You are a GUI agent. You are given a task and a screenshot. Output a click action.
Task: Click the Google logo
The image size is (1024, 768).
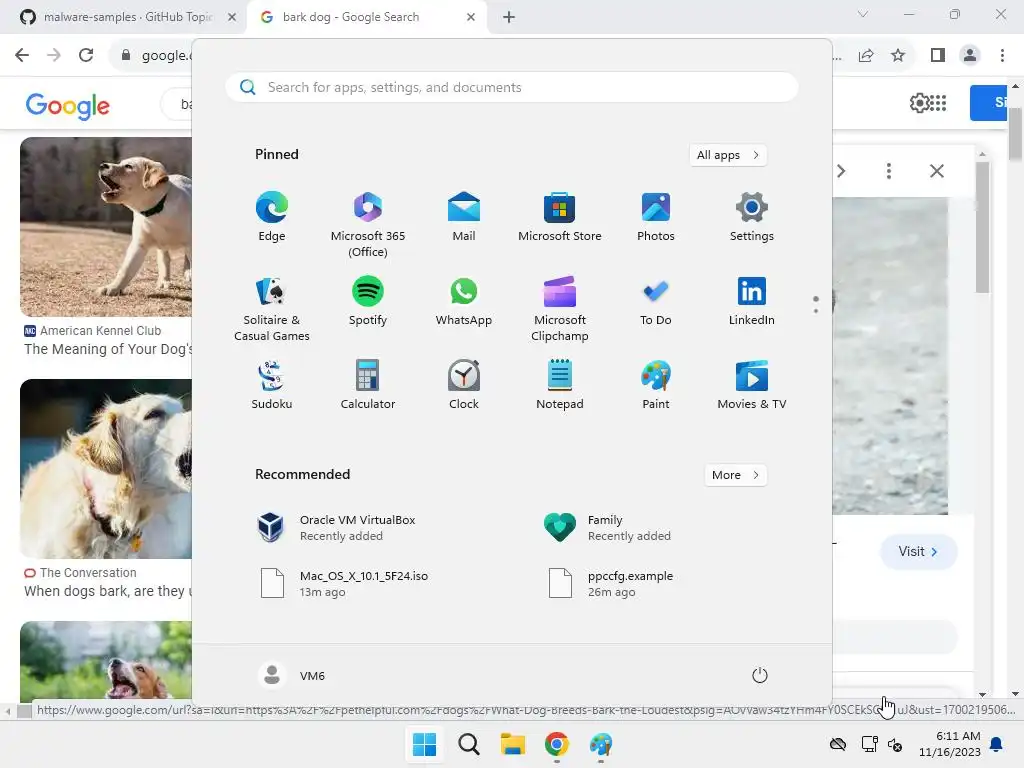(x=67, y=105)
